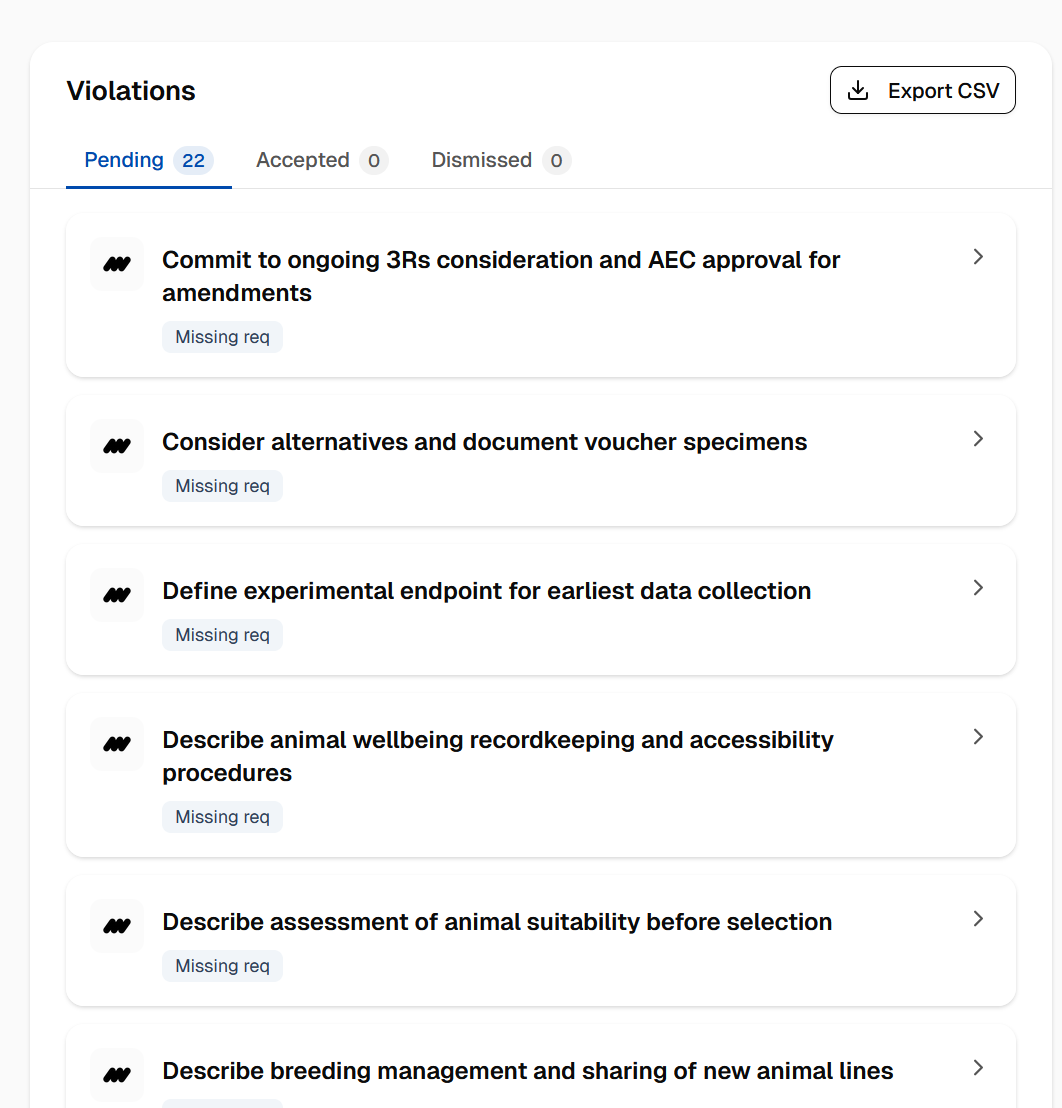Open chevron for 'Describe assessment of animal suitability'
The width and height of the screenshot is (1062, 1108).
[978, 919]
